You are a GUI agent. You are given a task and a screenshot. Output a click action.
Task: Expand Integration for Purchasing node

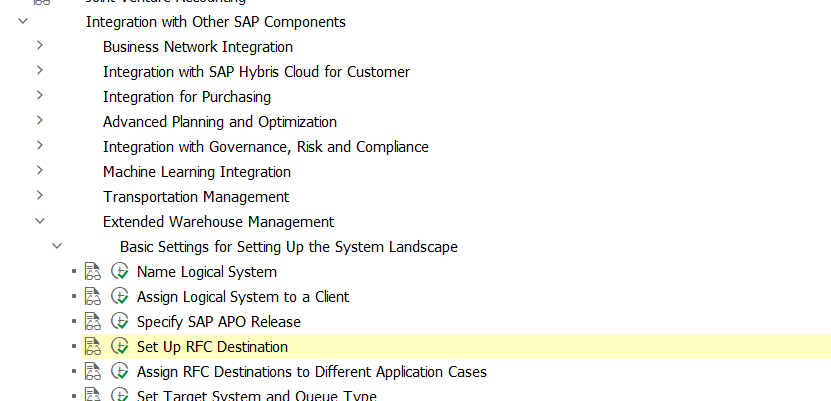point(40,95)
